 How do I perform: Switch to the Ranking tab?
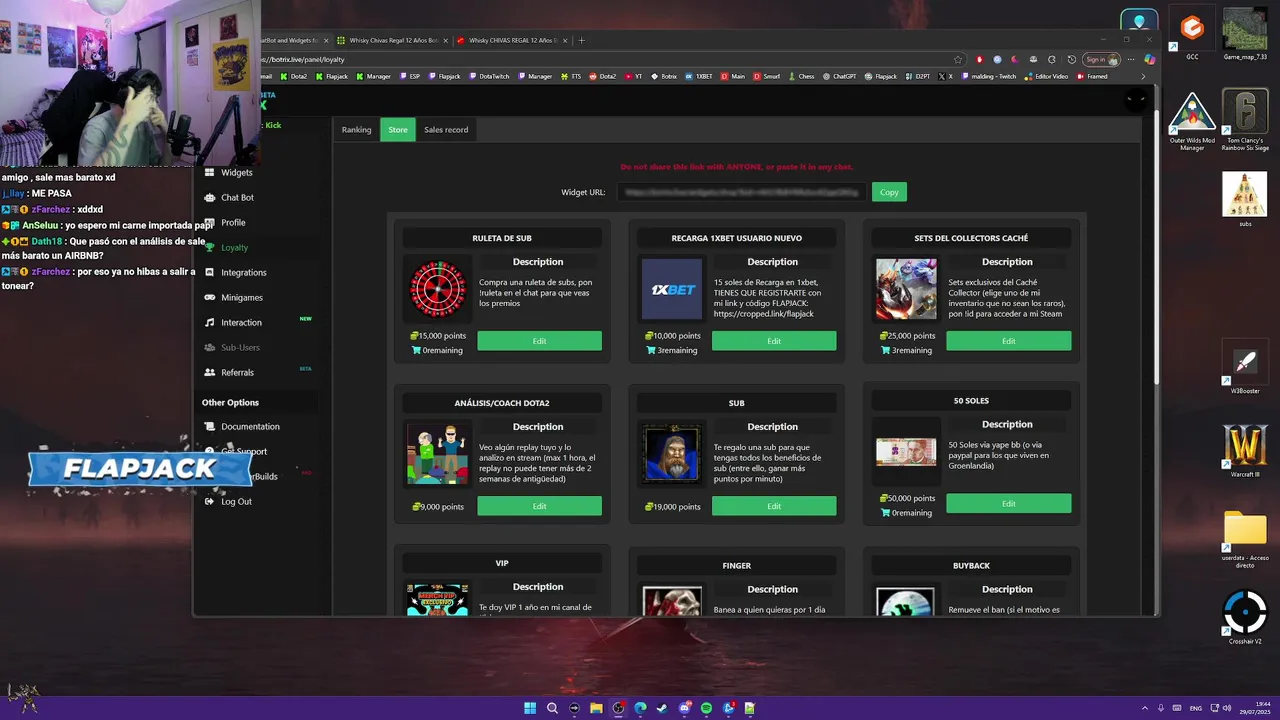pos(356,130)
